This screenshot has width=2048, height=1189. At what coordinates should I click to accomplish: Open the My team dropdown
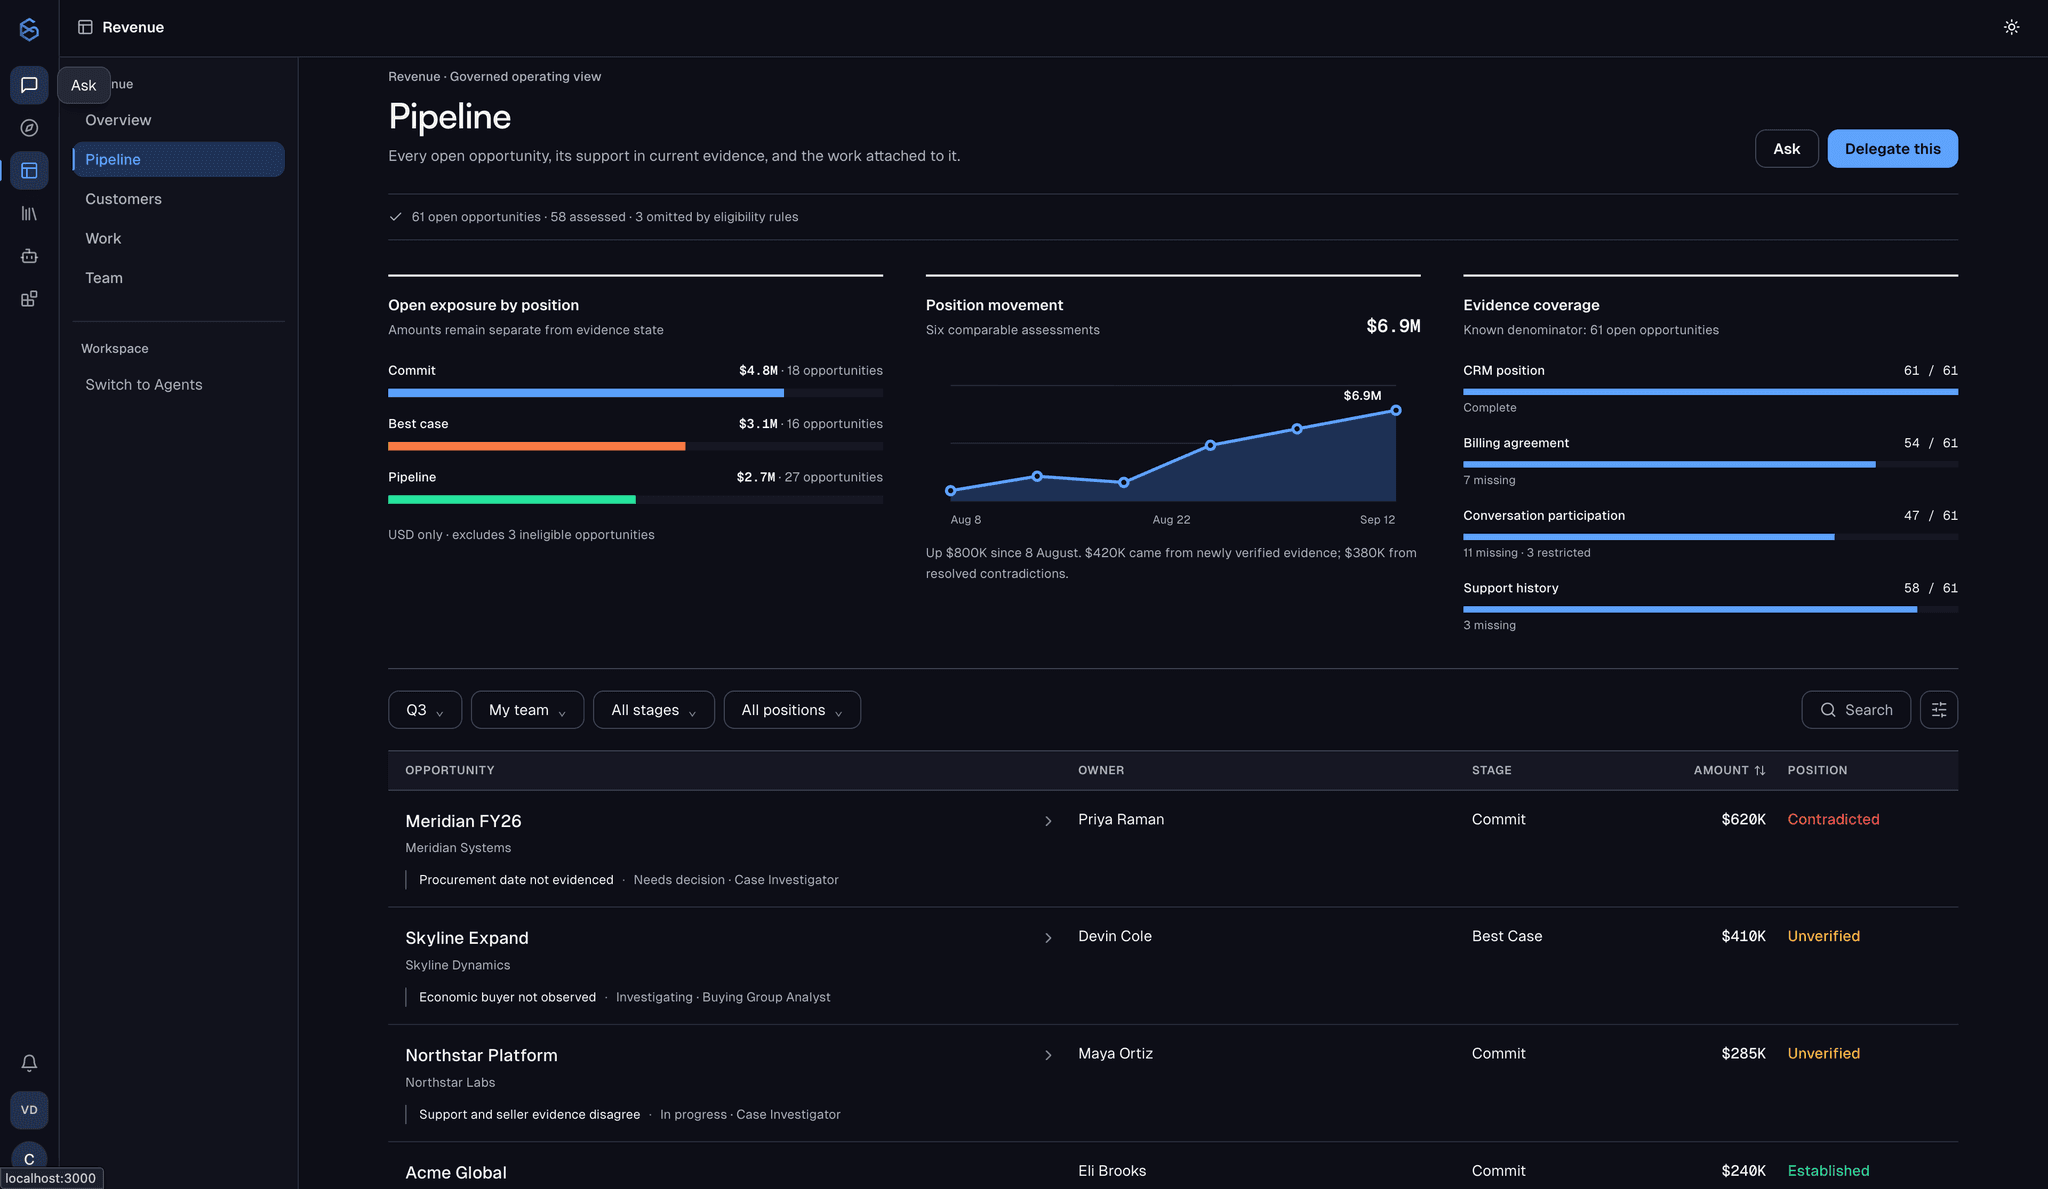pyautogui.click(x=527, y=710)
